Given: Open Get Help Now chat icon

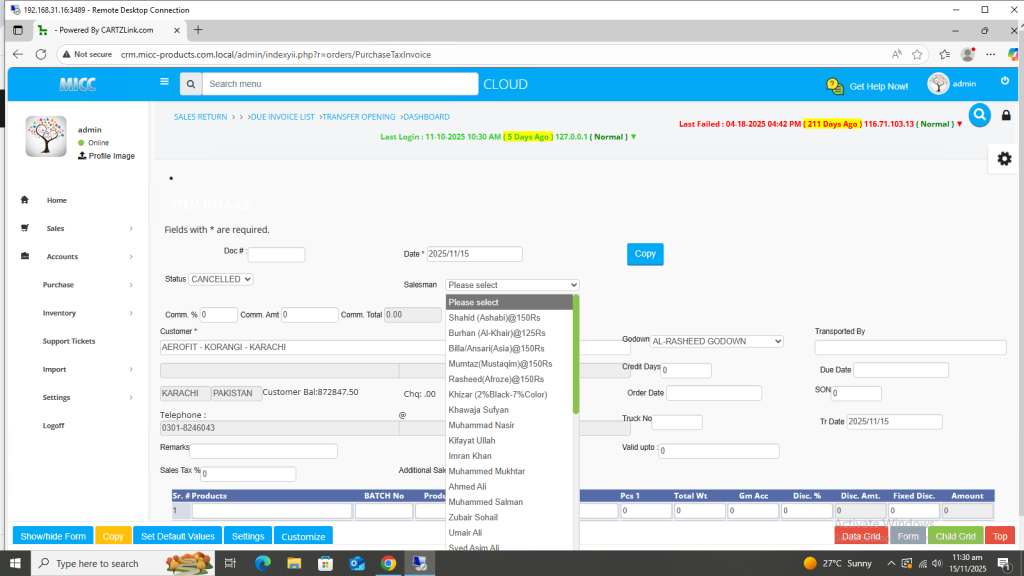Looking at the screenshot, I should (835, 86).
